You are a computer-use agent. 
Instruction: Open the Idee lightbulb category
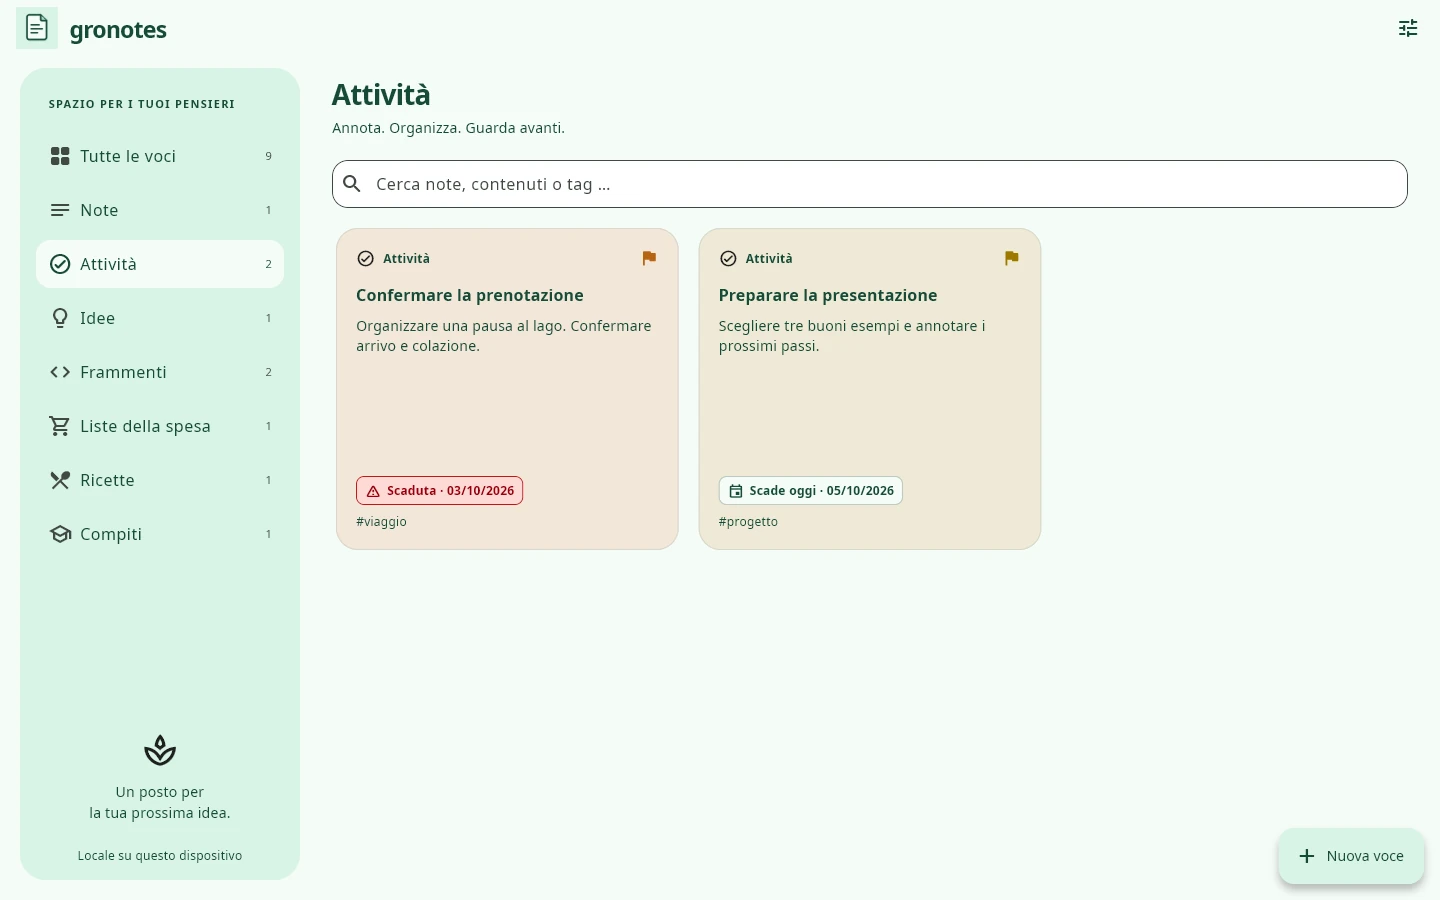pos(160,318)
